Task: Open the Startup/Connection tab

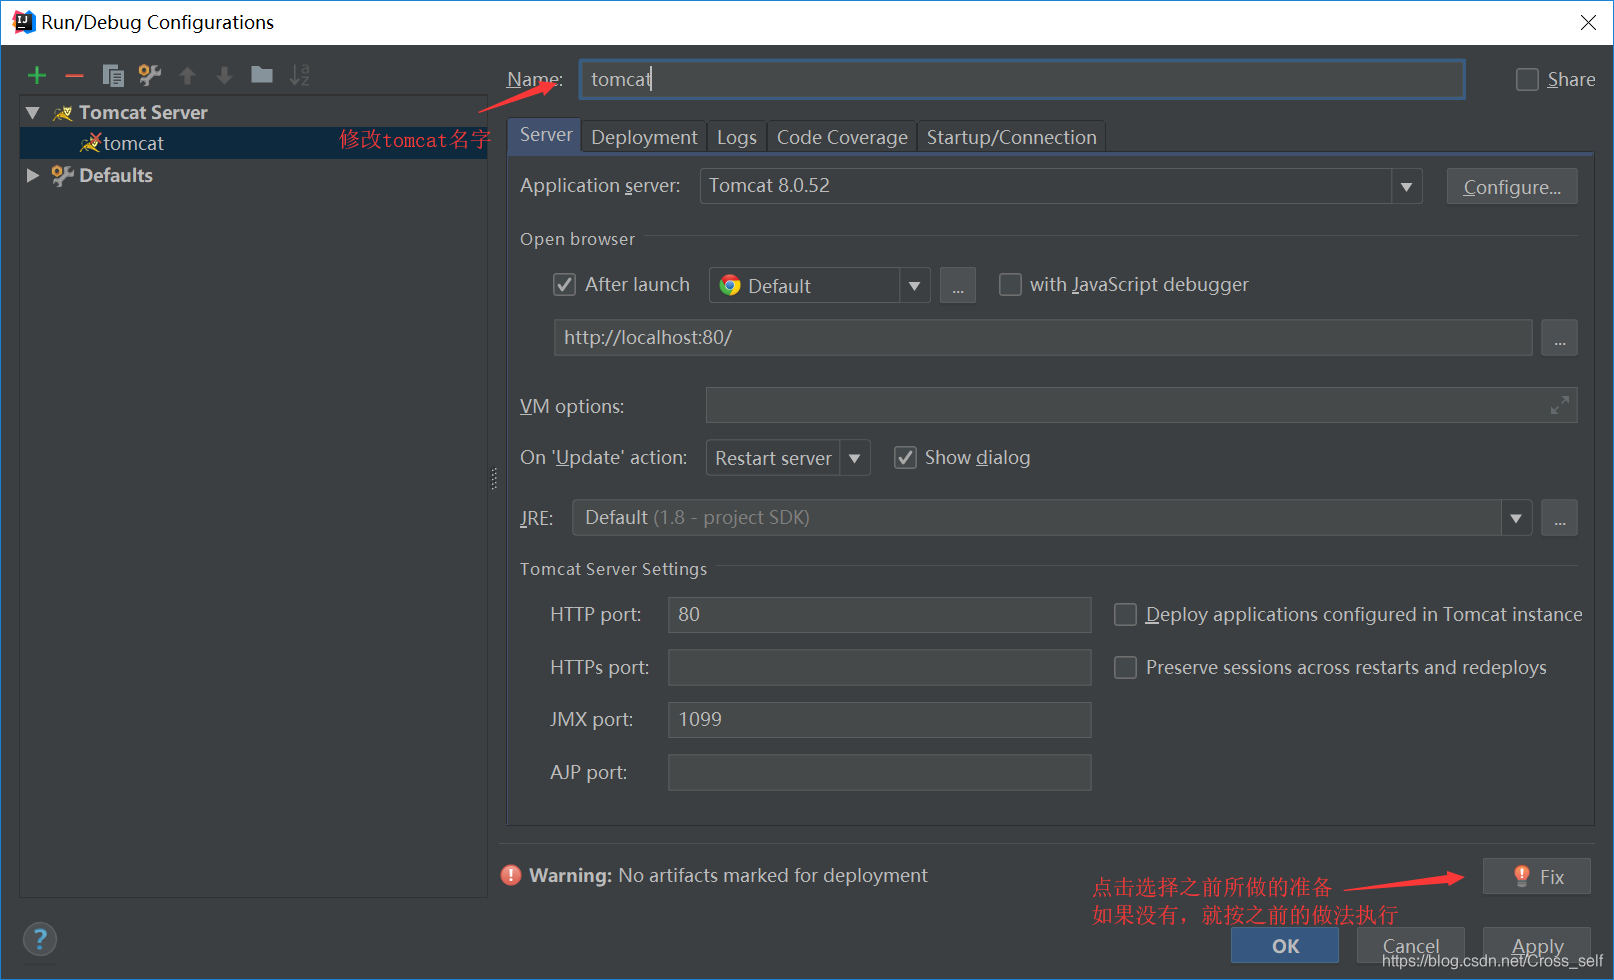Action: point(1011,137)
